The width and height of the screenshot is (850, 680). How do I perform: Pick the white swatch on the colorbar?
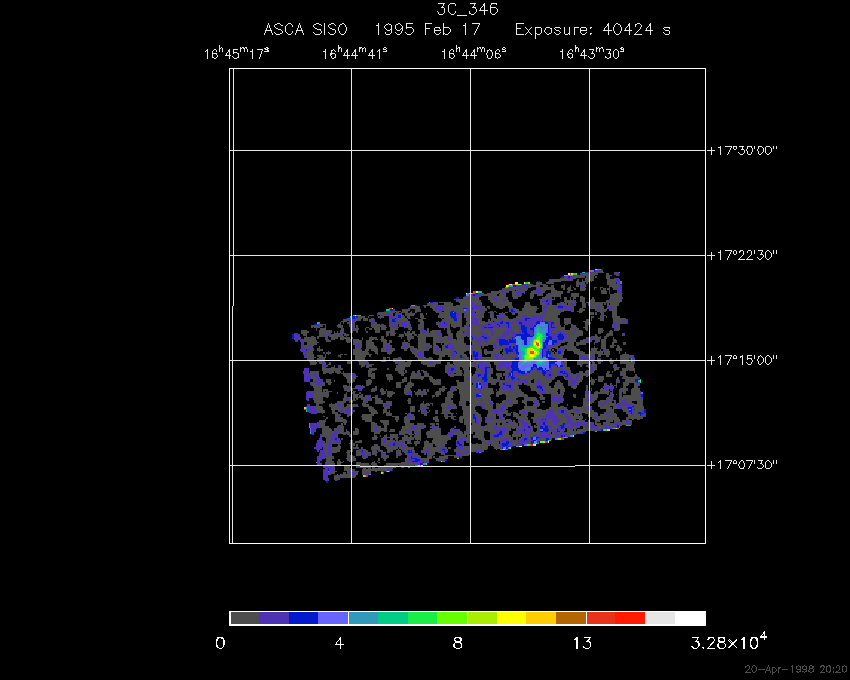tap(690, 618)
